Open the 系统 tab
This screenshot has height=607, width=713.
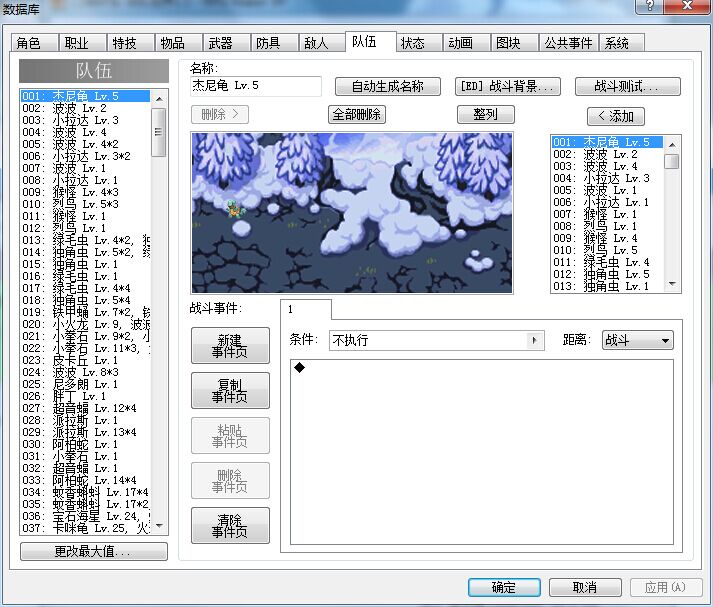tap(622, 43)
